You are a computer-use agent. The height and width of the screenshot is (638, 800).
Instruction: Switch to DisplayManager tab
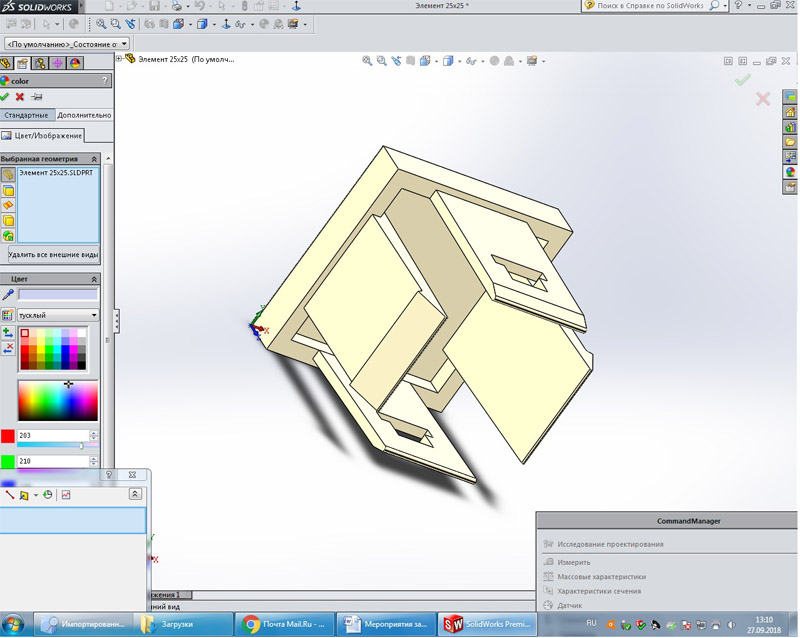75,63
